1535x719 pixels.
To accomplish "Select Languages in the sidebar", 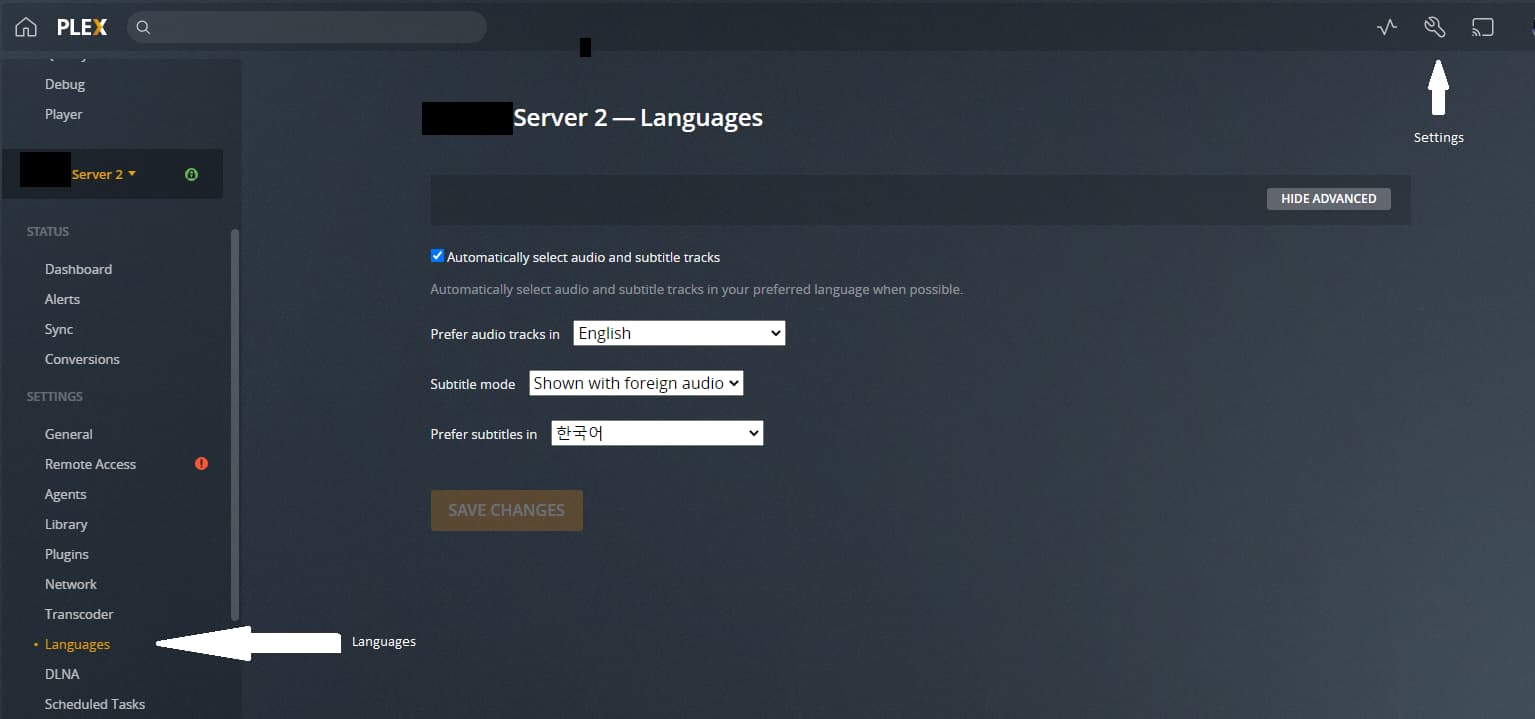I will click(77, 644).
